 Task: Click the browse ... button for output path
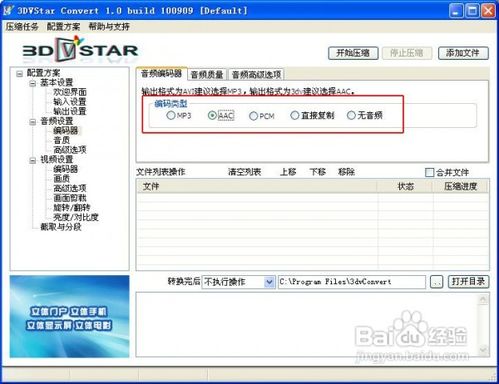click(436, 282)
